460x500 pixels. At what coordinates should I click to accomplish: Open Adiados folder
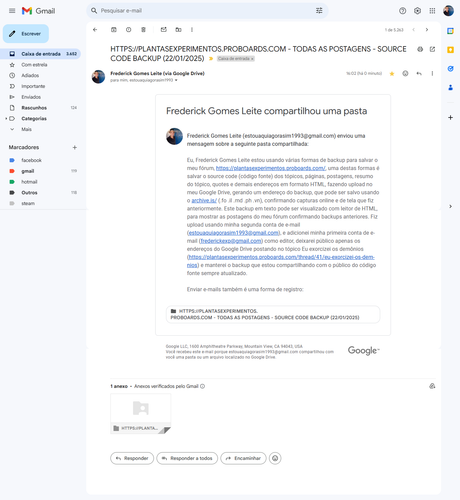[40, 75]
